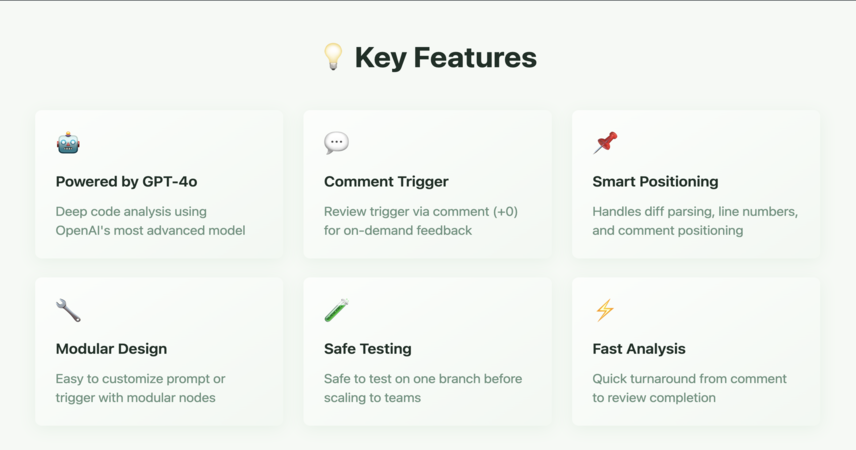This screenshot has height=450, width=856.
Task: Click the Deep code analysis description
Action: coord(151,221)
